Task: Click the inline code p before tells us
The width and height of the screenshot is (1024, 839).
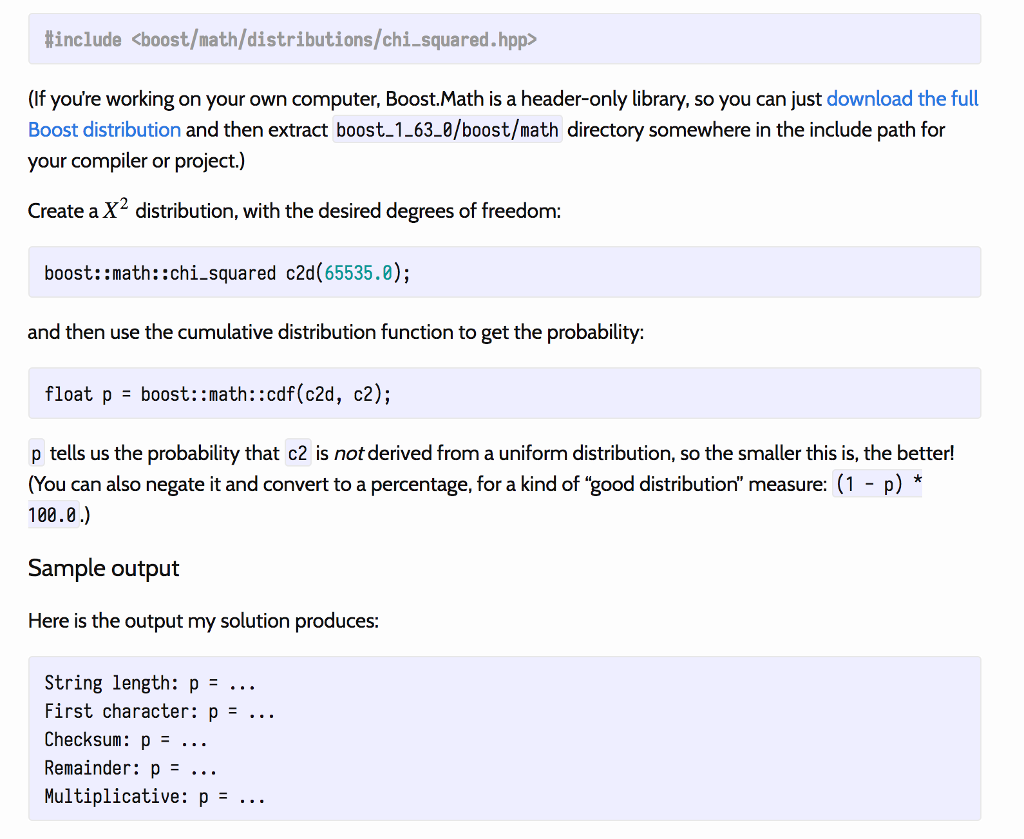Action: click(37, 452)
